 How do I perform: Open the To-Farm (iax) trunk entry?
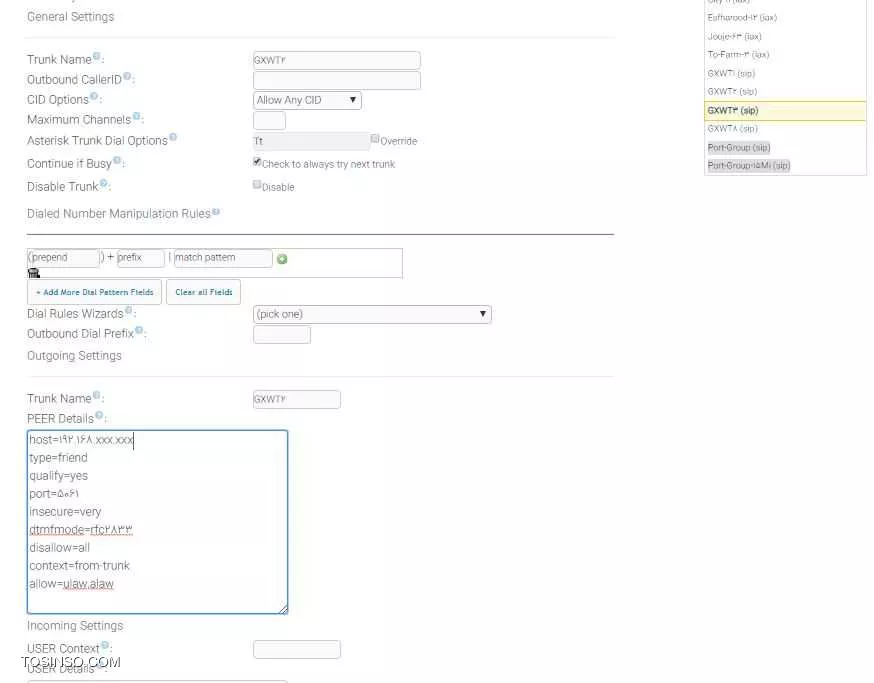[x=738, y=55]
